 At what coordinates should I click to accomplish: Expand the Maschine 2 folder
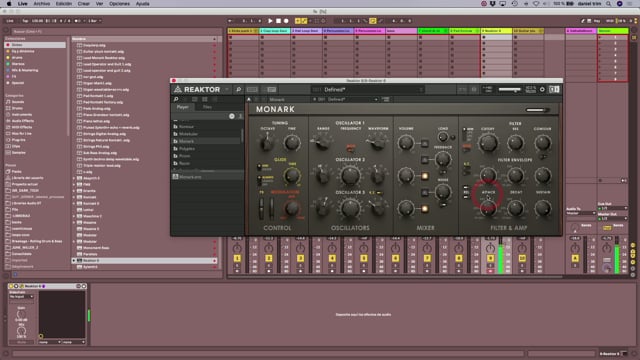coord(74,216)
